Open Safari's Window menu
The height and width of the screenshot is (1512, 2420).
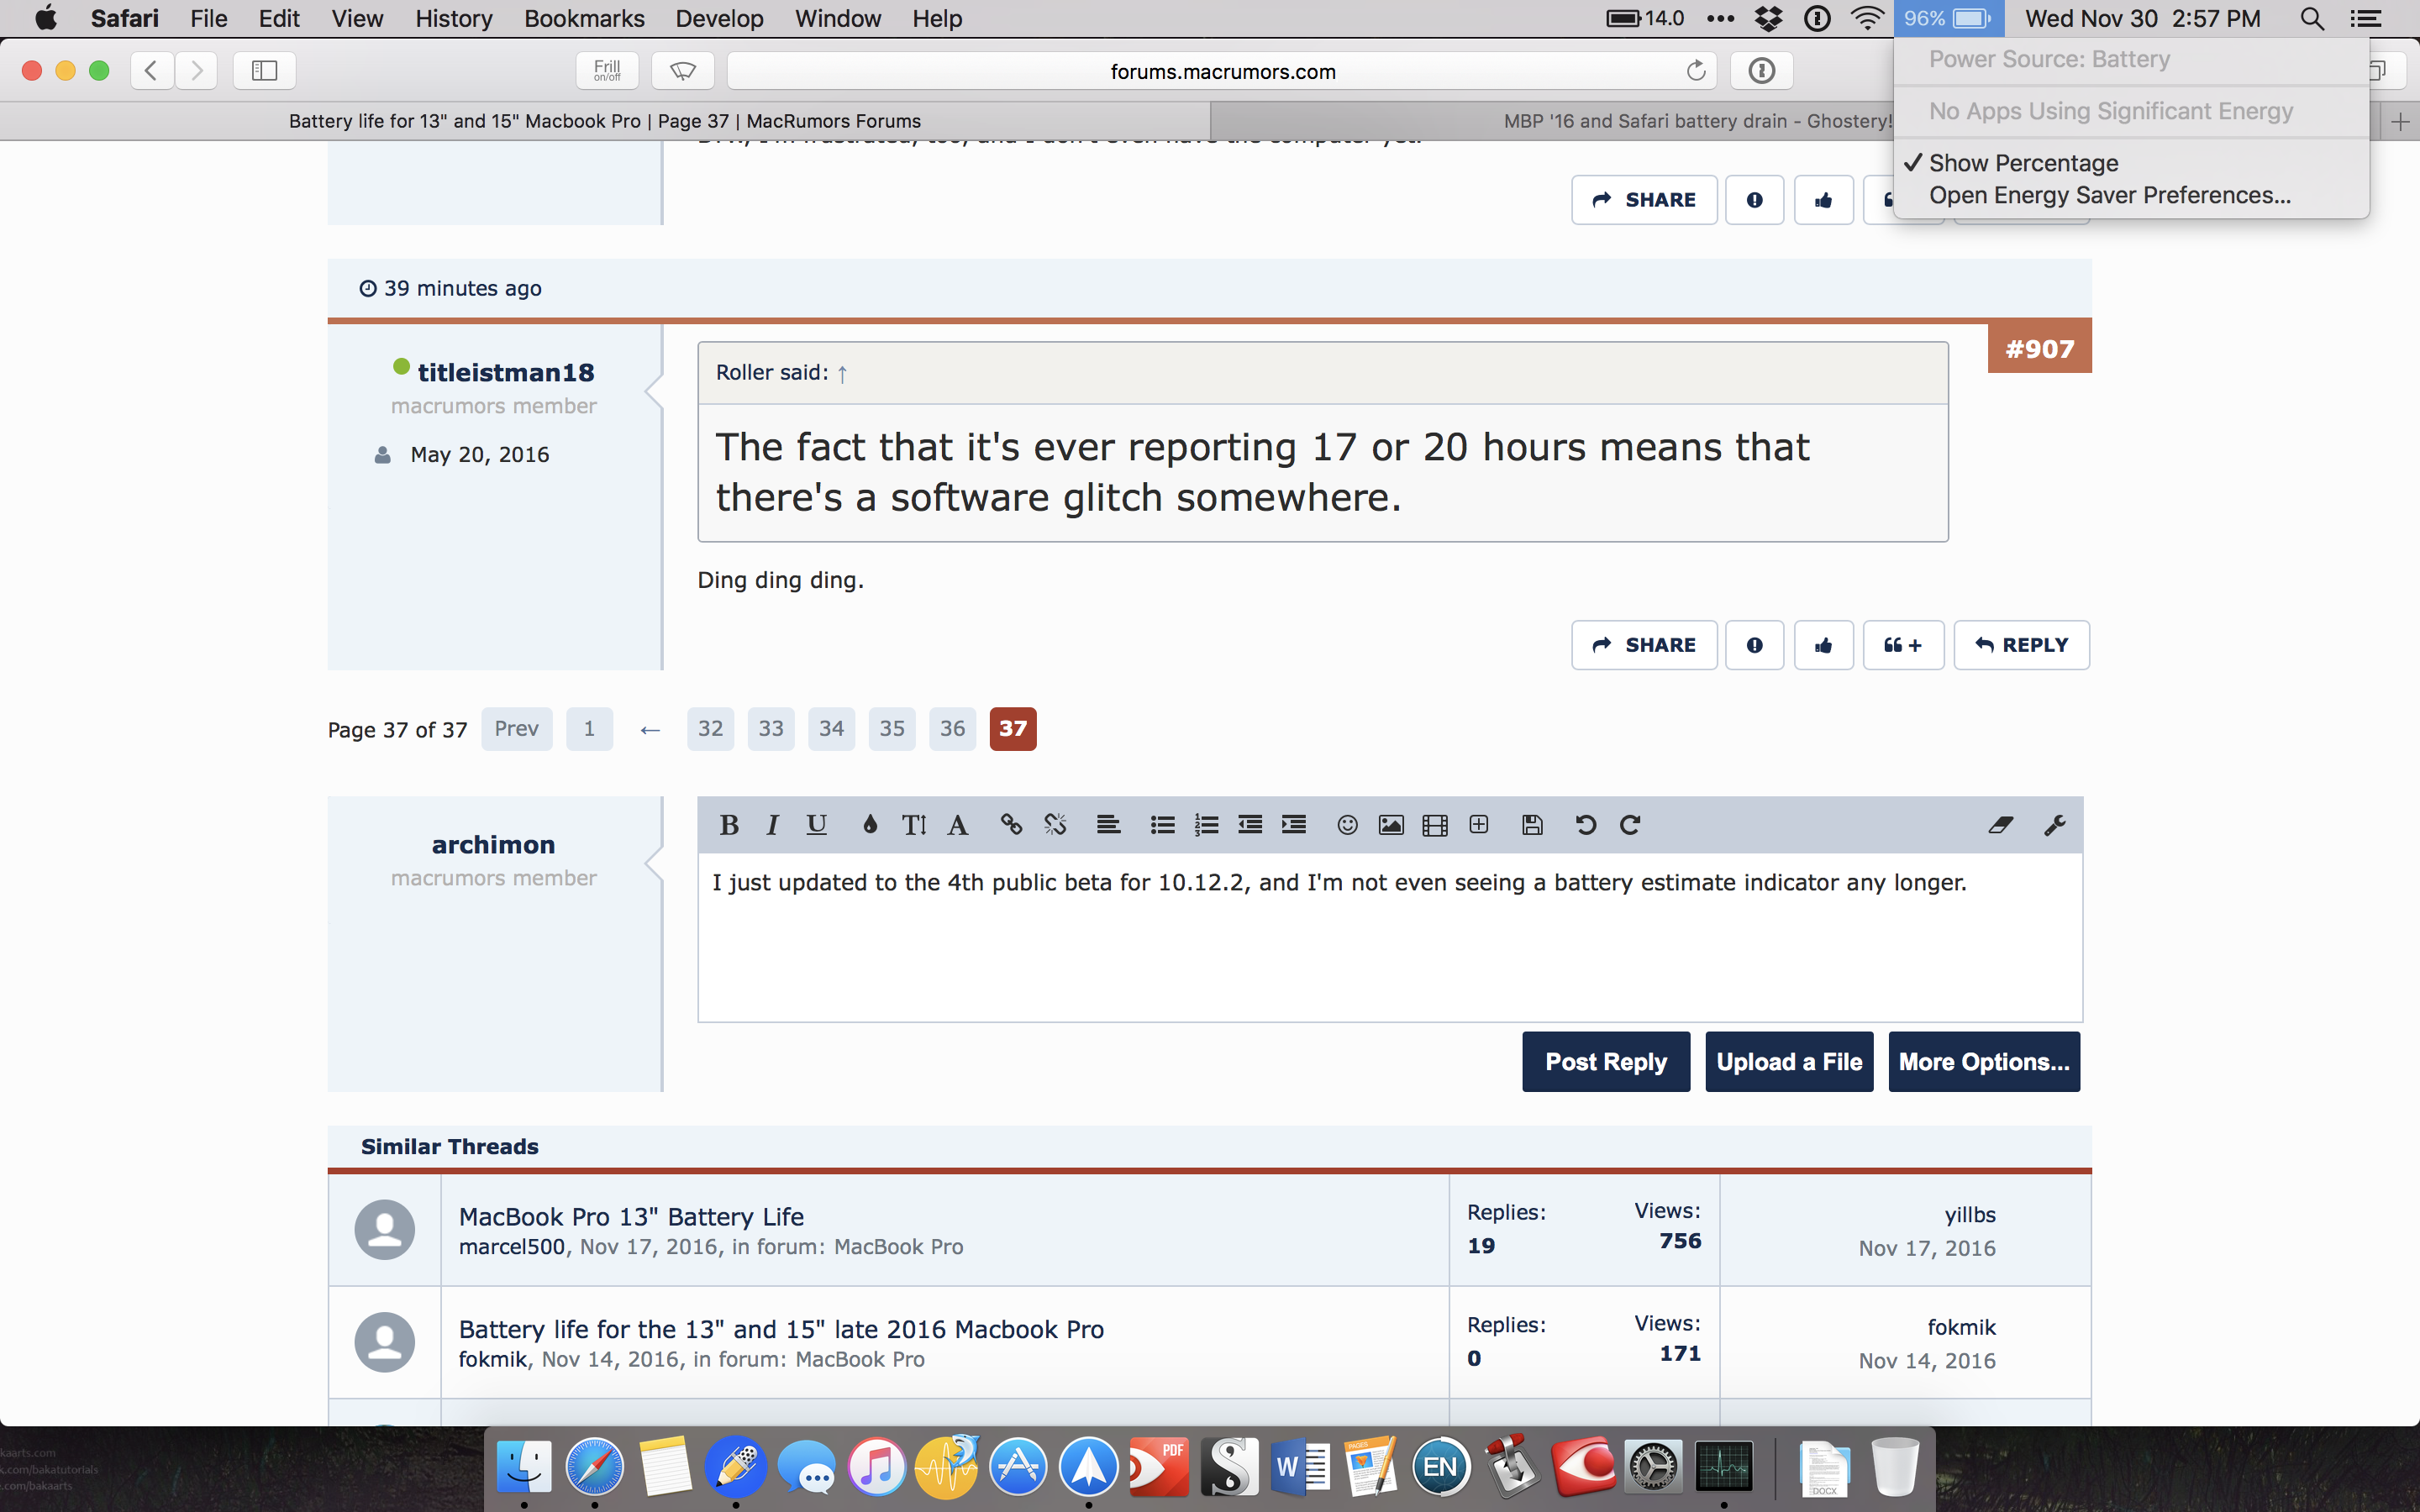click(838, 18)
